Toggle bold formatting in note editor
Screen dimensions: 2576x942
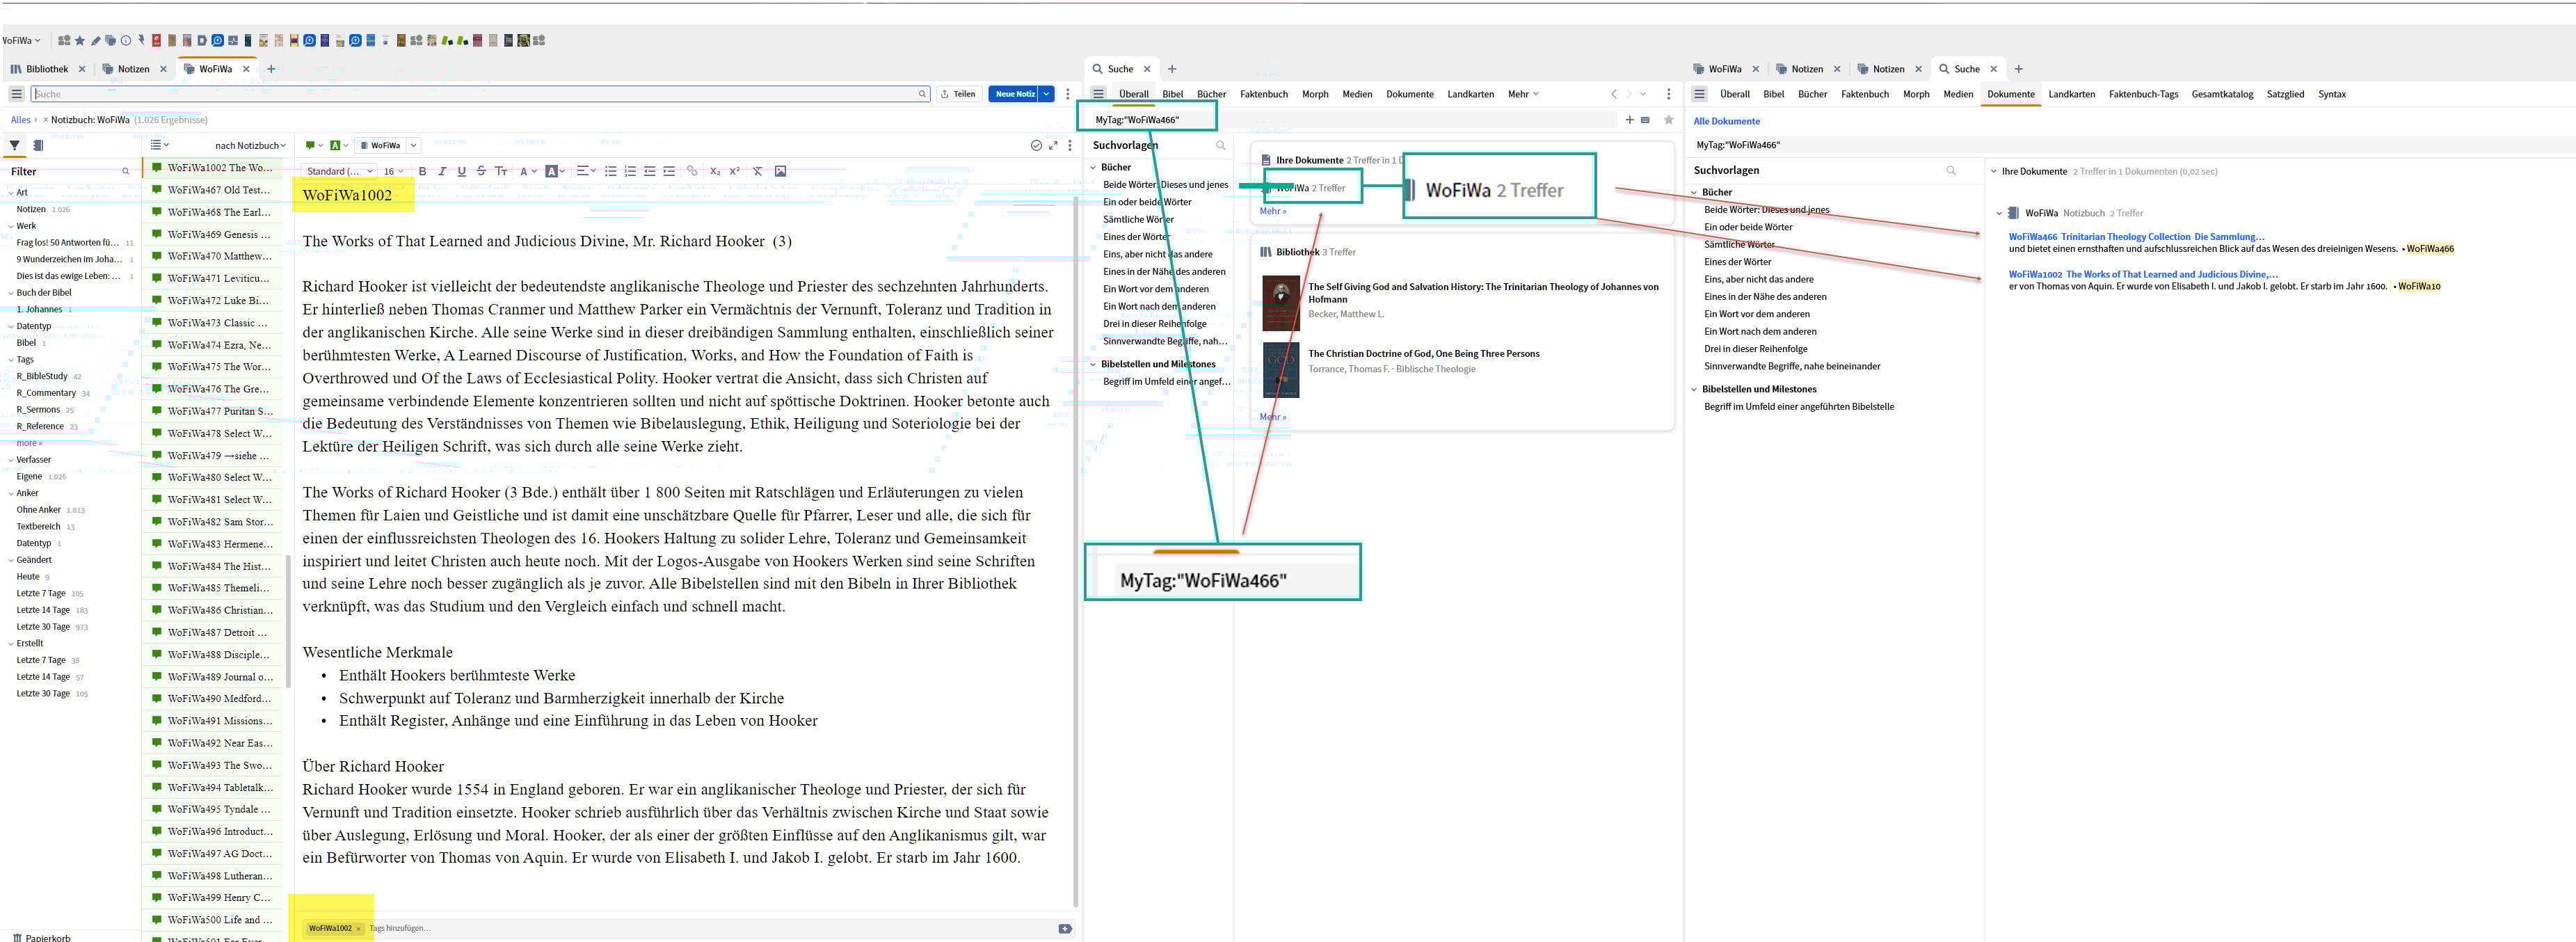(x=422, y=171)
